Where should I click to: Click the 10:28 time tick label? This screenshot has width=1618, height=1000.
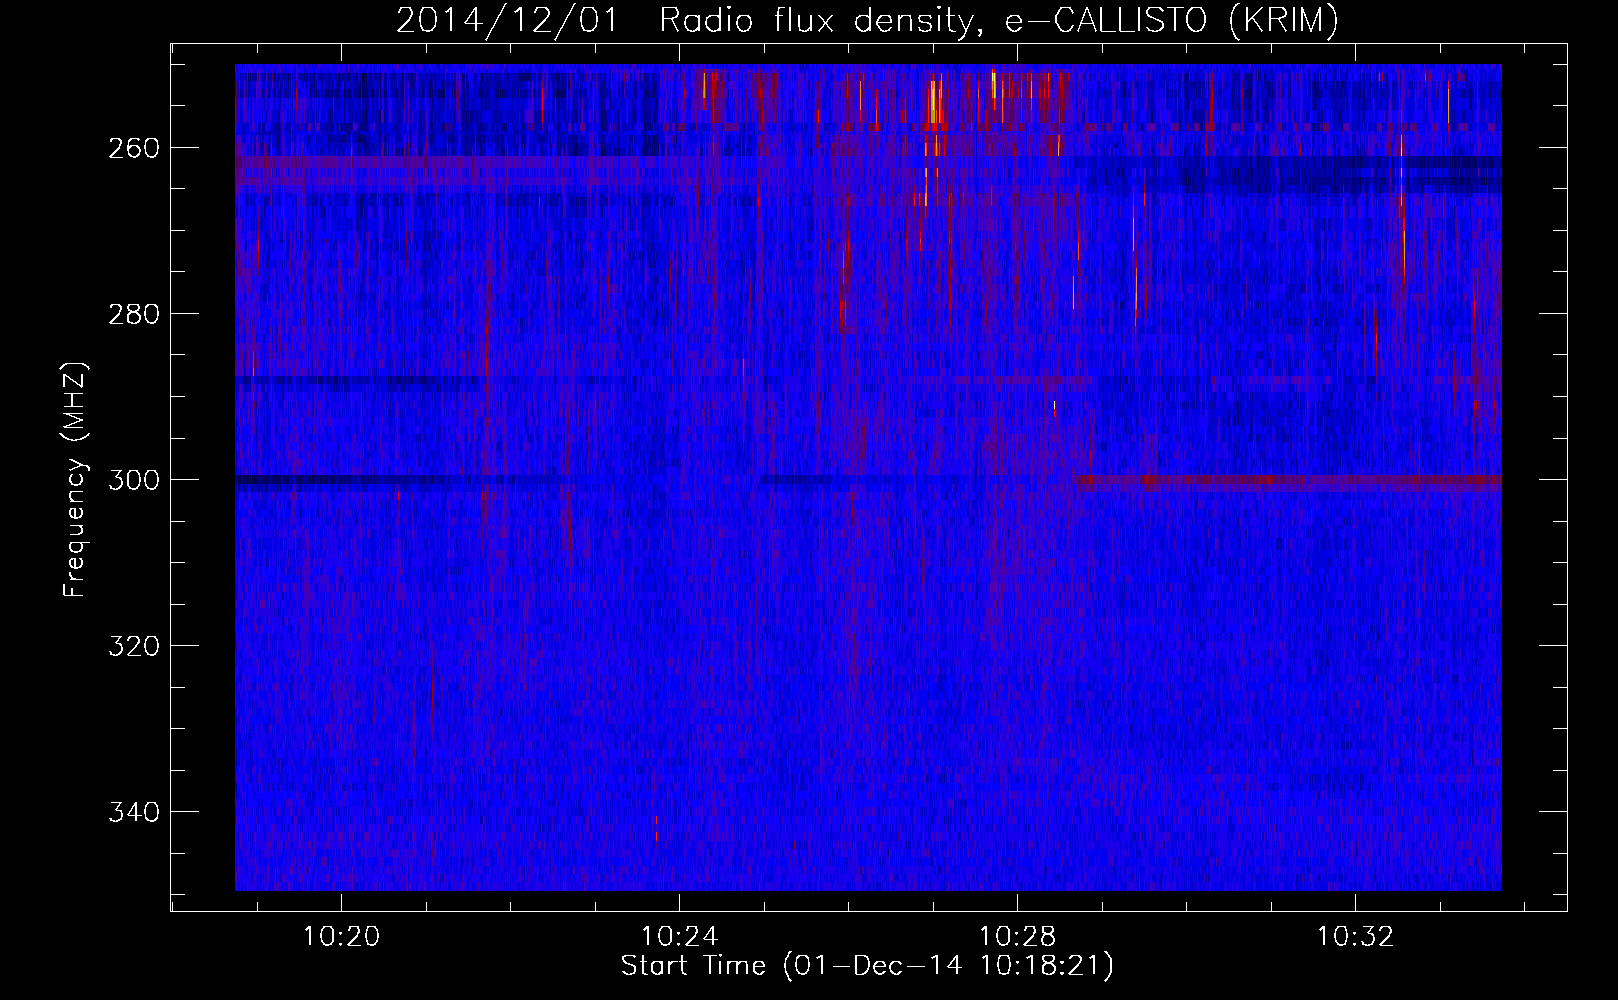coord(1018,937)
